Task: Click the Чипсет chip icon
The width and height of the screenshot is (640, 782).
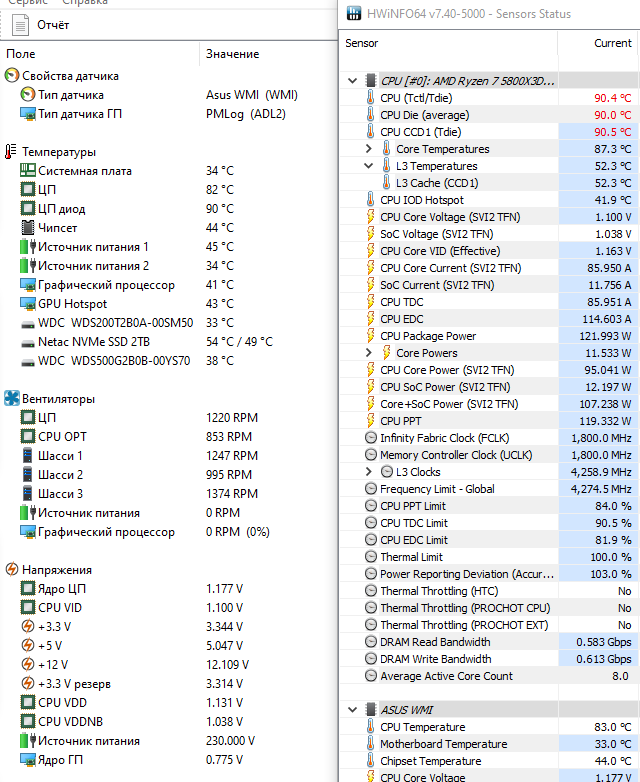Action: [28, 227]
